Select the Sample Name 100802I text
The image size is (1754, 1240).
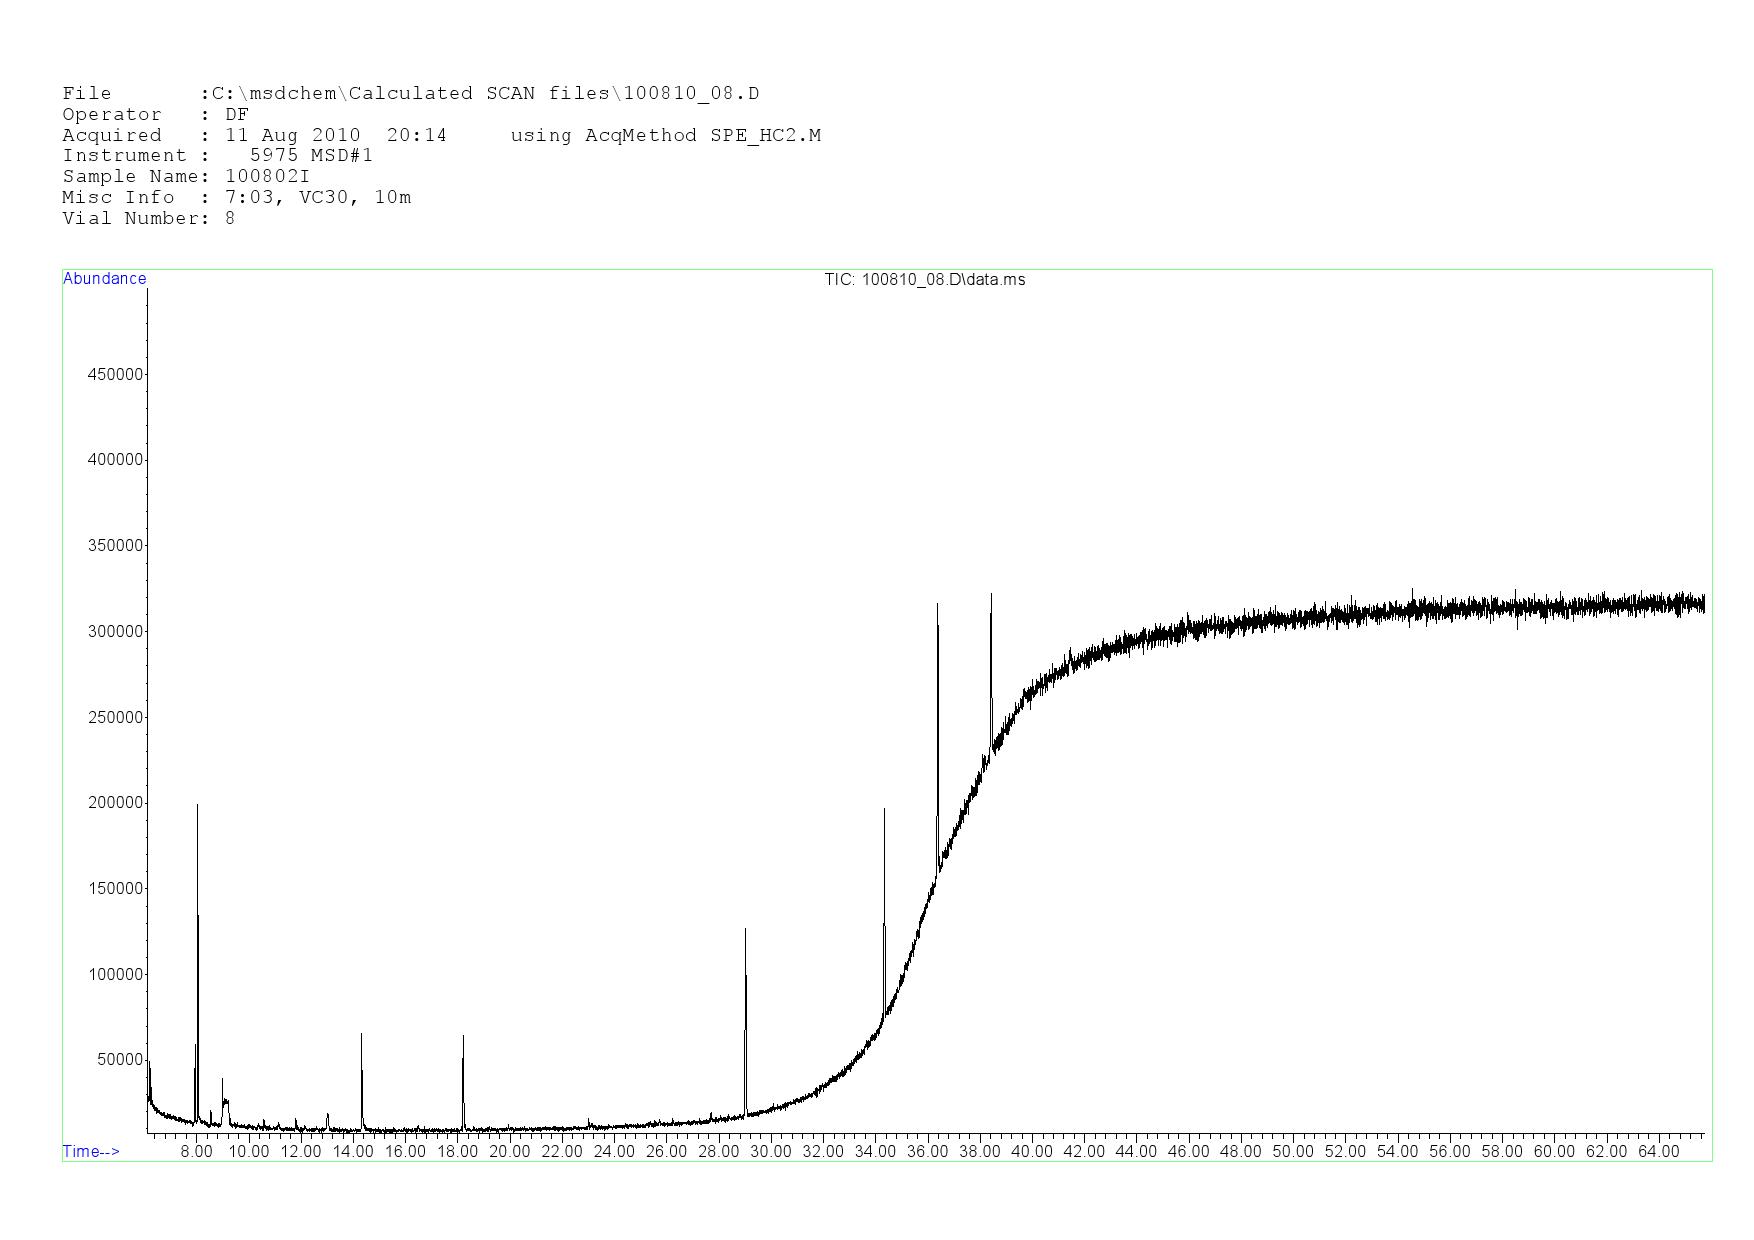click(x=186, y=177)
